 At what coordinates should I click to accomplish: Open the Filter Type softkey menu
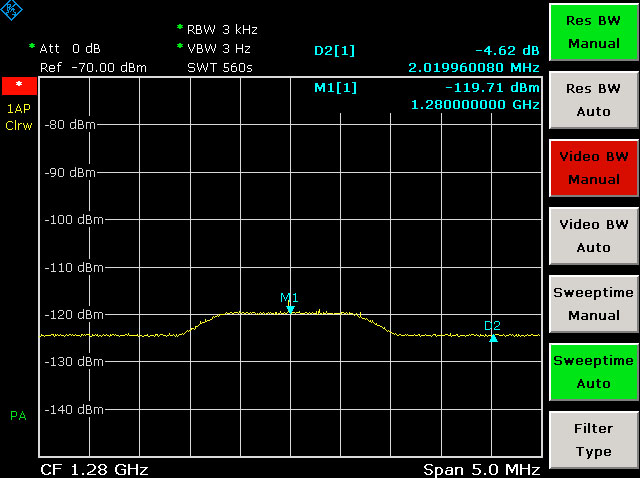pos(594,440)
